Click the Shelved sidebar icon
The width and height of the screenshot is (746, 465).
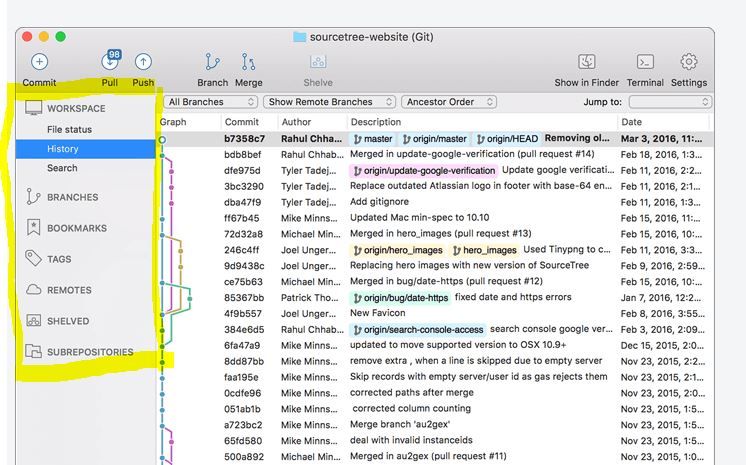click(33, 320)
